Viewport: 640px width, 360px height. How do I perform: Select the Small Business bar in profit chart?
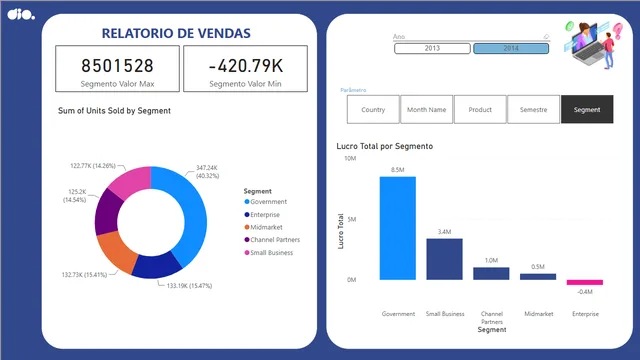point(444,259)
